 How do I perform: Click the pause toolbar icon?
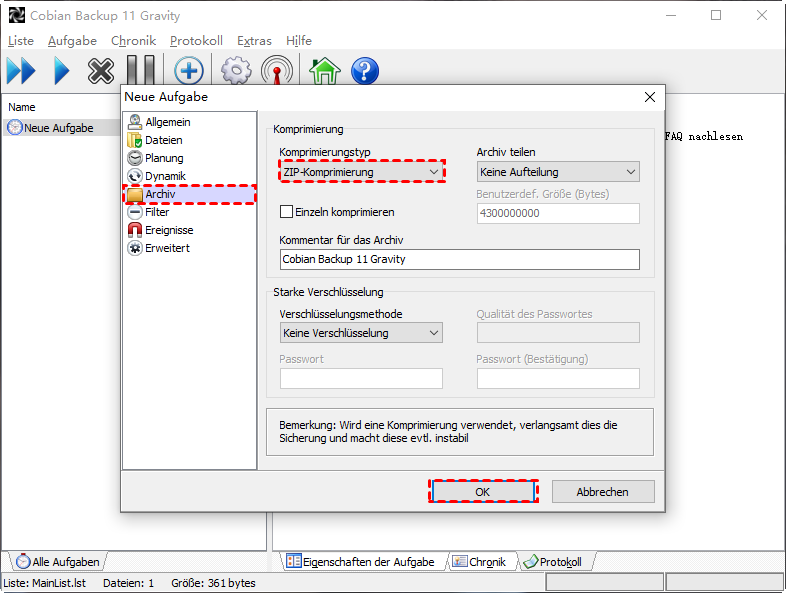(140, 70)
